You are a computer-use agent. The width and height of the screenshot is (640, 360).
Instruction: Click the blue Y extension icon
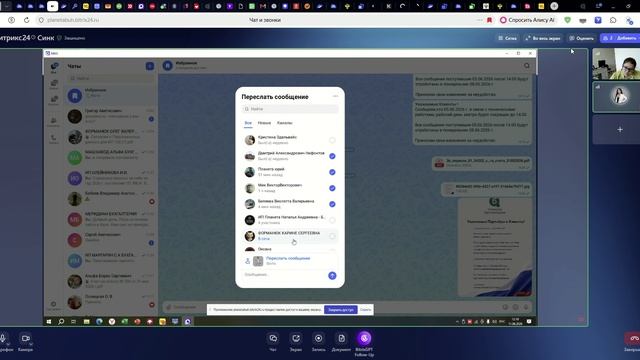coord(598,20)
